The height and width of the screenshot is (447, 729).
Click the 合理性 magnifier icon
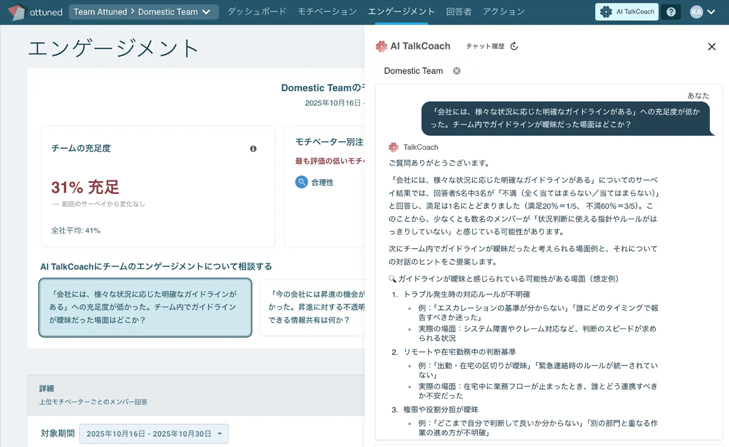point(301,182)
